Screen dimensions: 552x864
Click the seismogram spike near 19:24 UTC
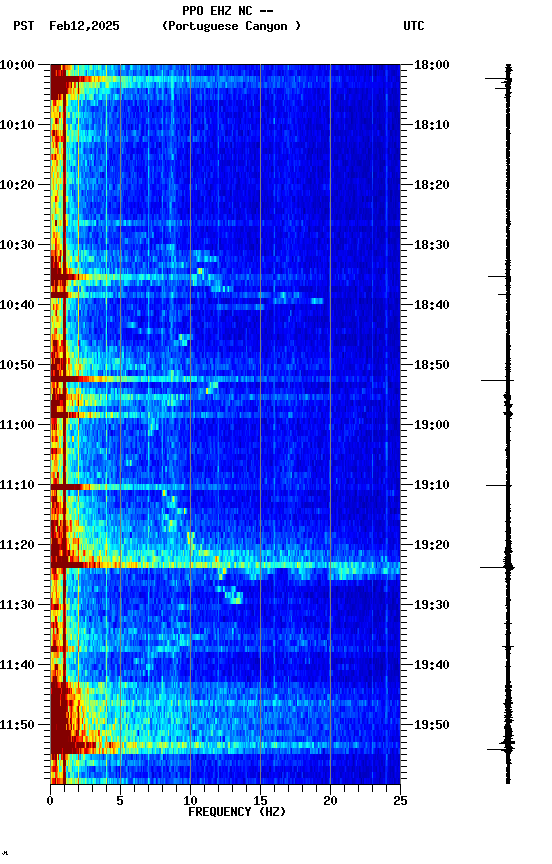pos(497,567)
